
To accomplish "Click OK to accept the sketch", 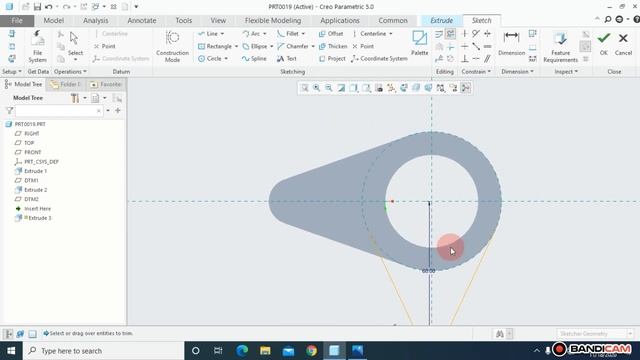I will click(x=604, y=44).
